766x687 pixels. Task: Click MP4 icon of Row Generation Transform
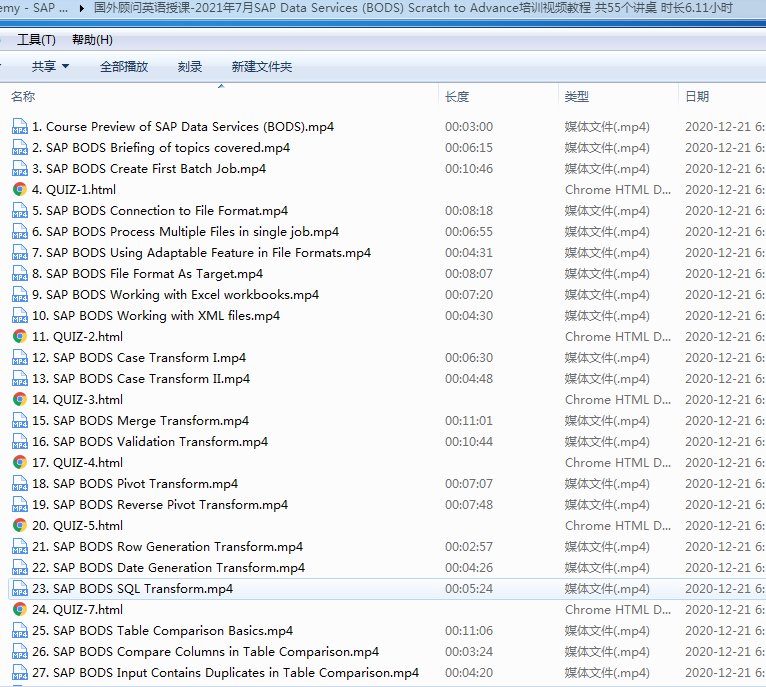pyautogui.click(x=20, y=547)
